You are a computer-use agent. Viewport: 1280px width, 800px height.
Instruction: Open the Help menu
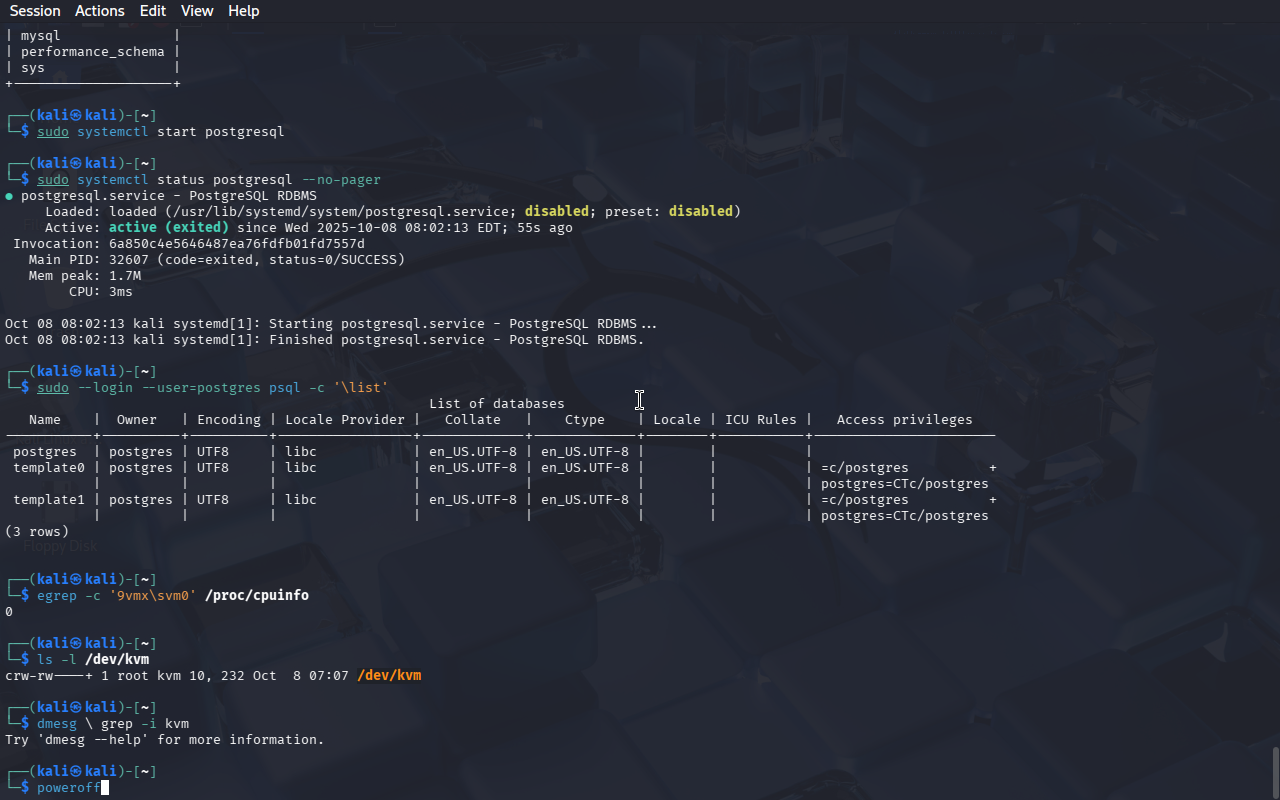[243, 11]
